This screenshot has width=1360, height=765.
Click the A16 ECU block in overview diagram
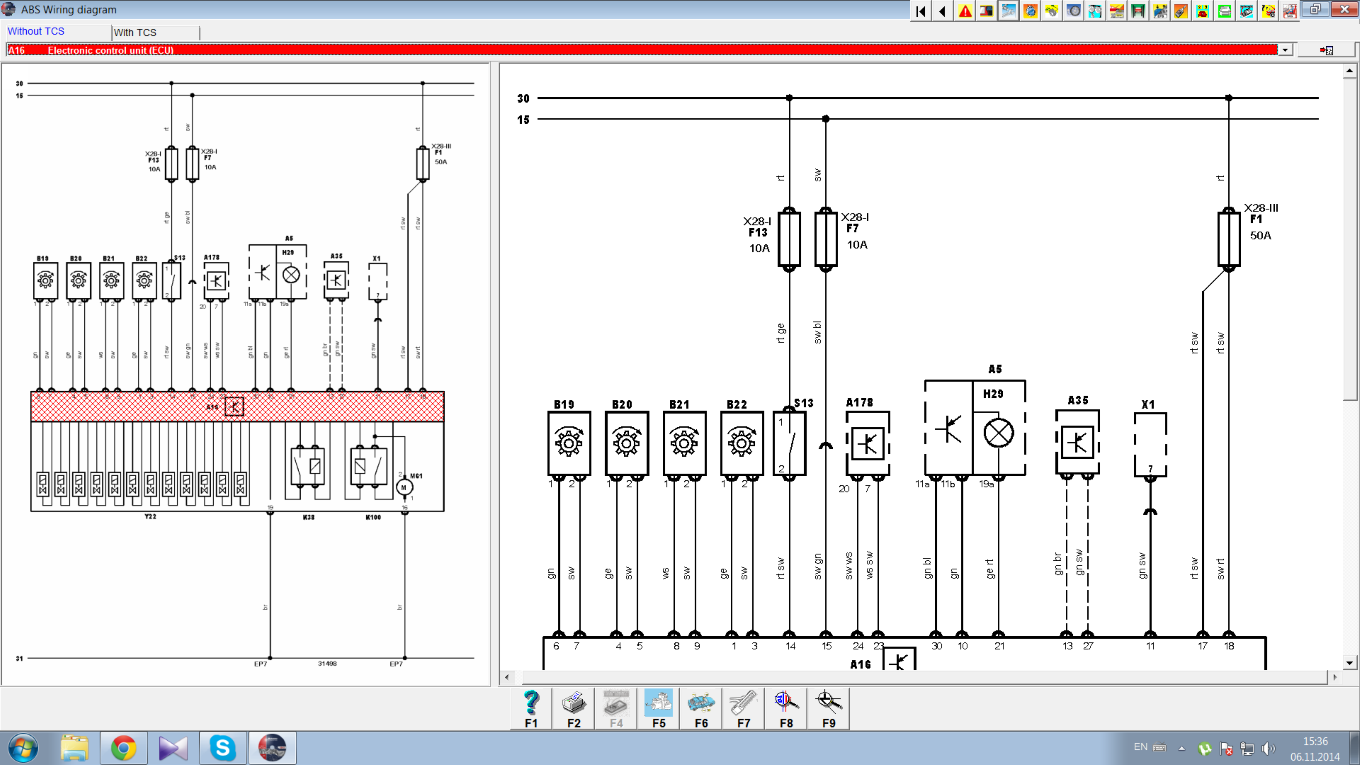[x=236, y=407]
